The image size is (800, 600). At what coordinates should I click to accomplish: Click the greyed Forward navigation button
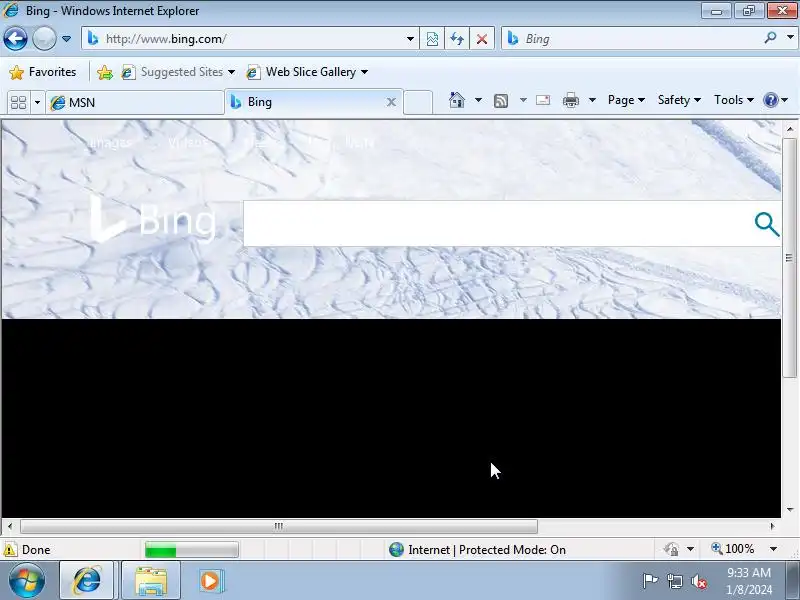click(44, 39)
